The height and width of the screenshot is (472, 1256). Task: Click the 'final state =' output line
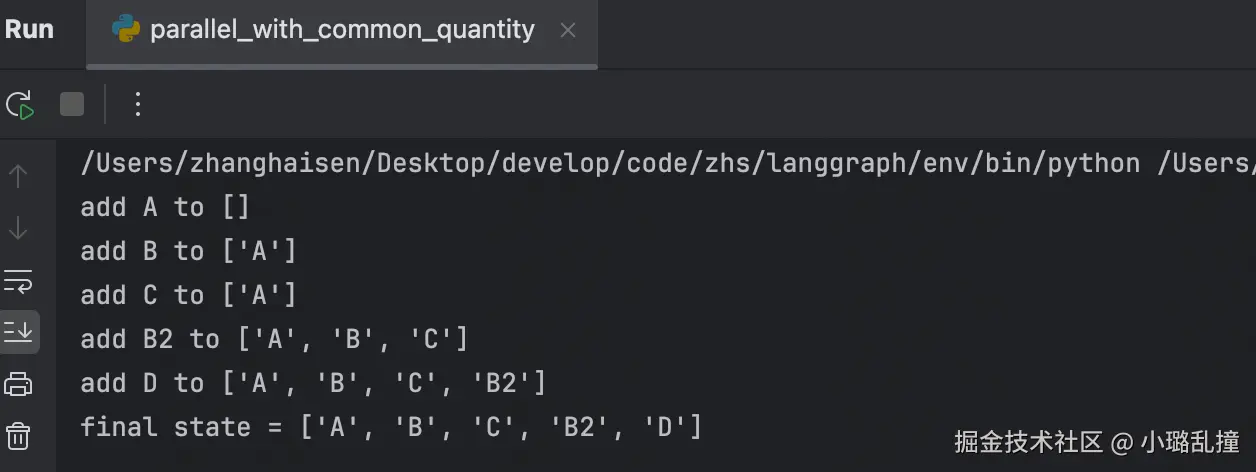point(391,428)
